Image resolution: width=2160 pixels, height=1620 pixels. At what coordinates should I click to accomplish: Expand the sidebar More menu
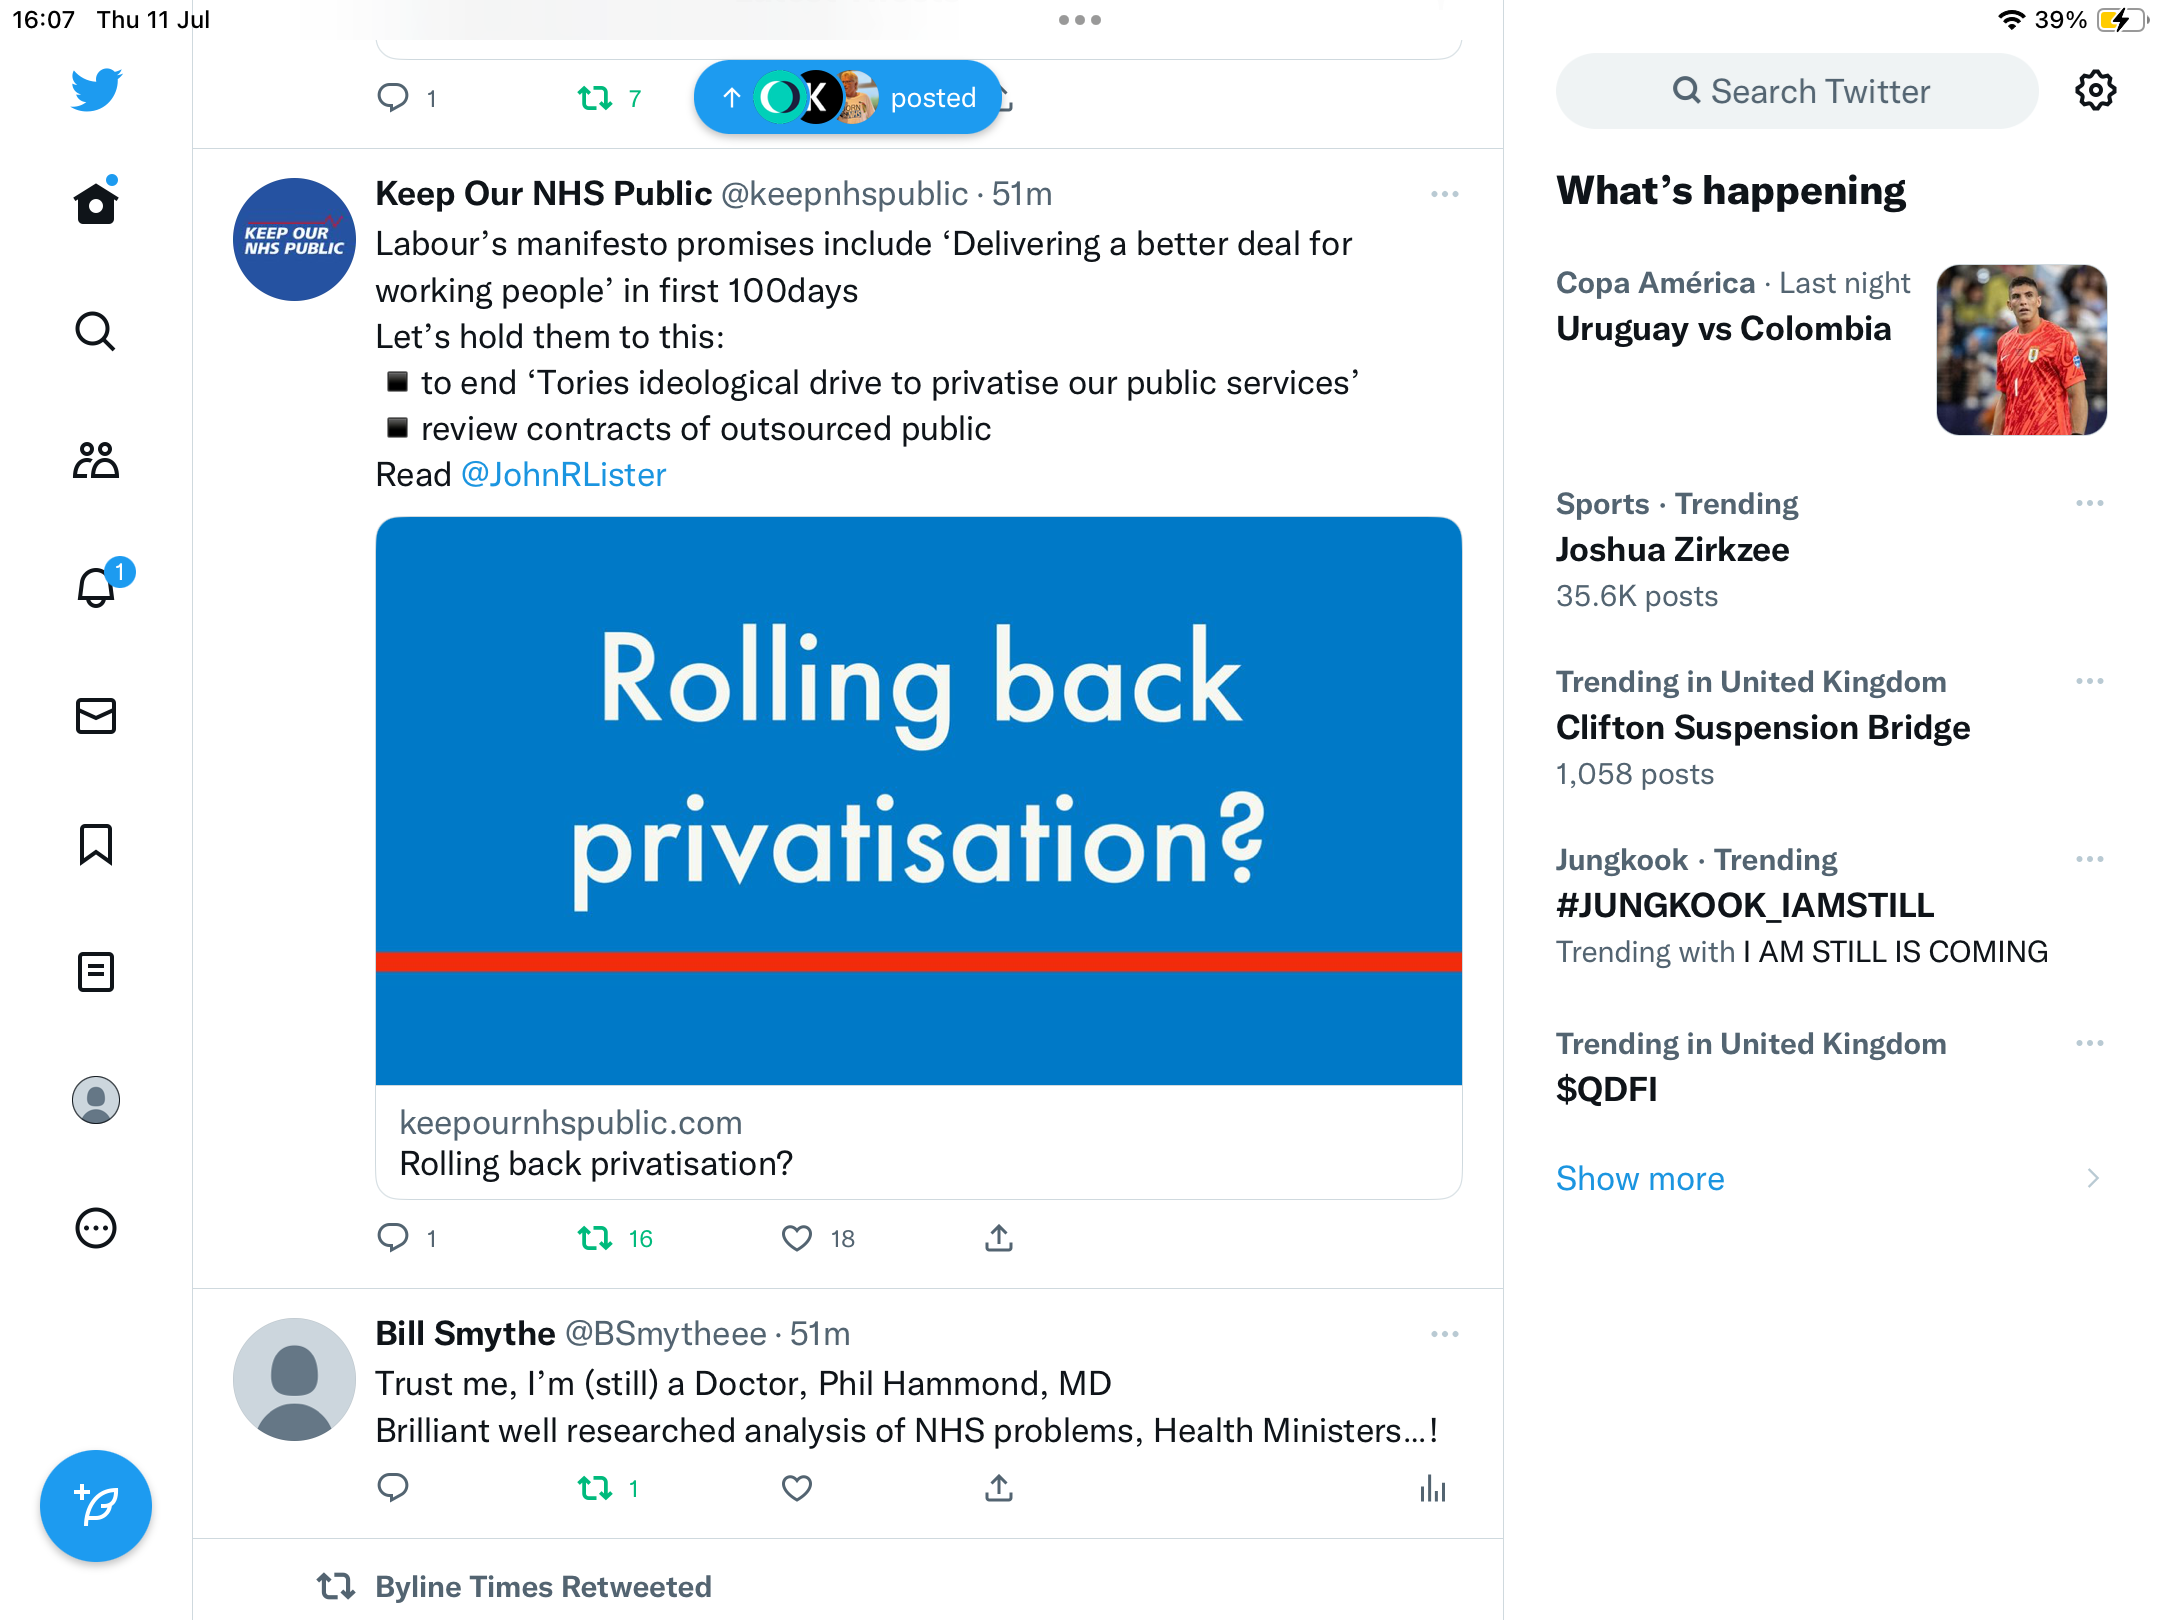pos(96,1228)
